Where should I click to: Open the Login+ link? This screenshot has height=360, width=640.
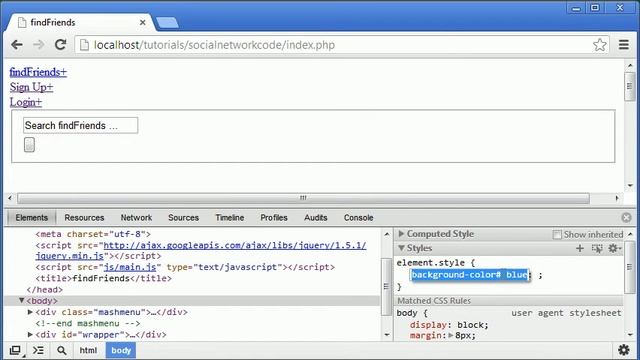(26, 102)
